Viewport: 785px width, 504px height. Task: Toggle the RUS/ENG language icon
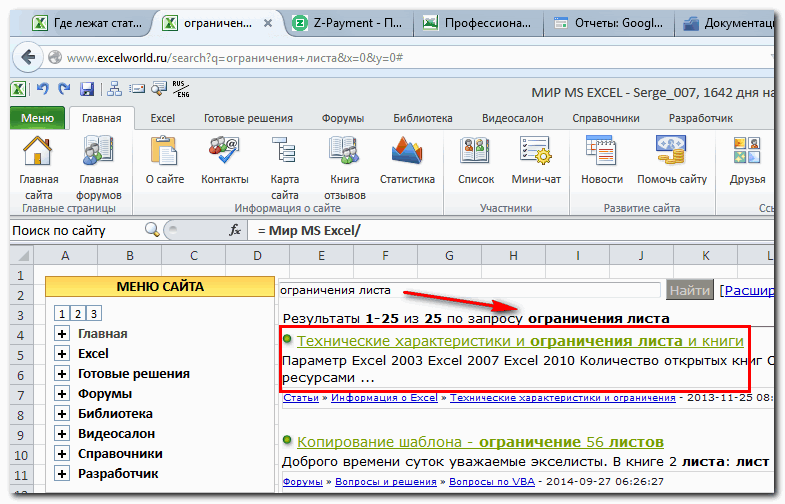[181, 89]
